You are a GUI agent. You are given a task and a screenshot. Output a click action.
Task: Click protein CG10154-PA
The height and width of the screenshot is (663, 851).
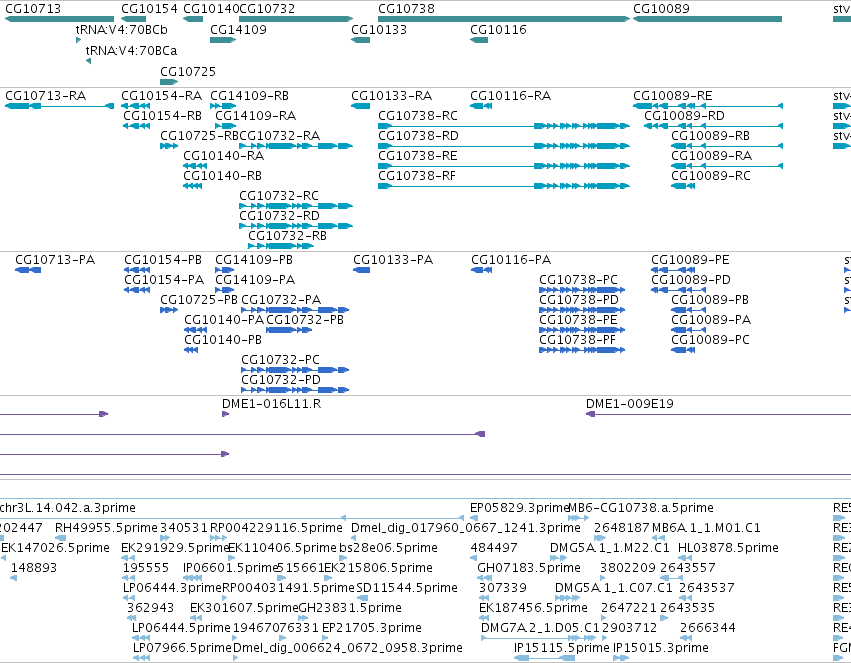[164, 280]
